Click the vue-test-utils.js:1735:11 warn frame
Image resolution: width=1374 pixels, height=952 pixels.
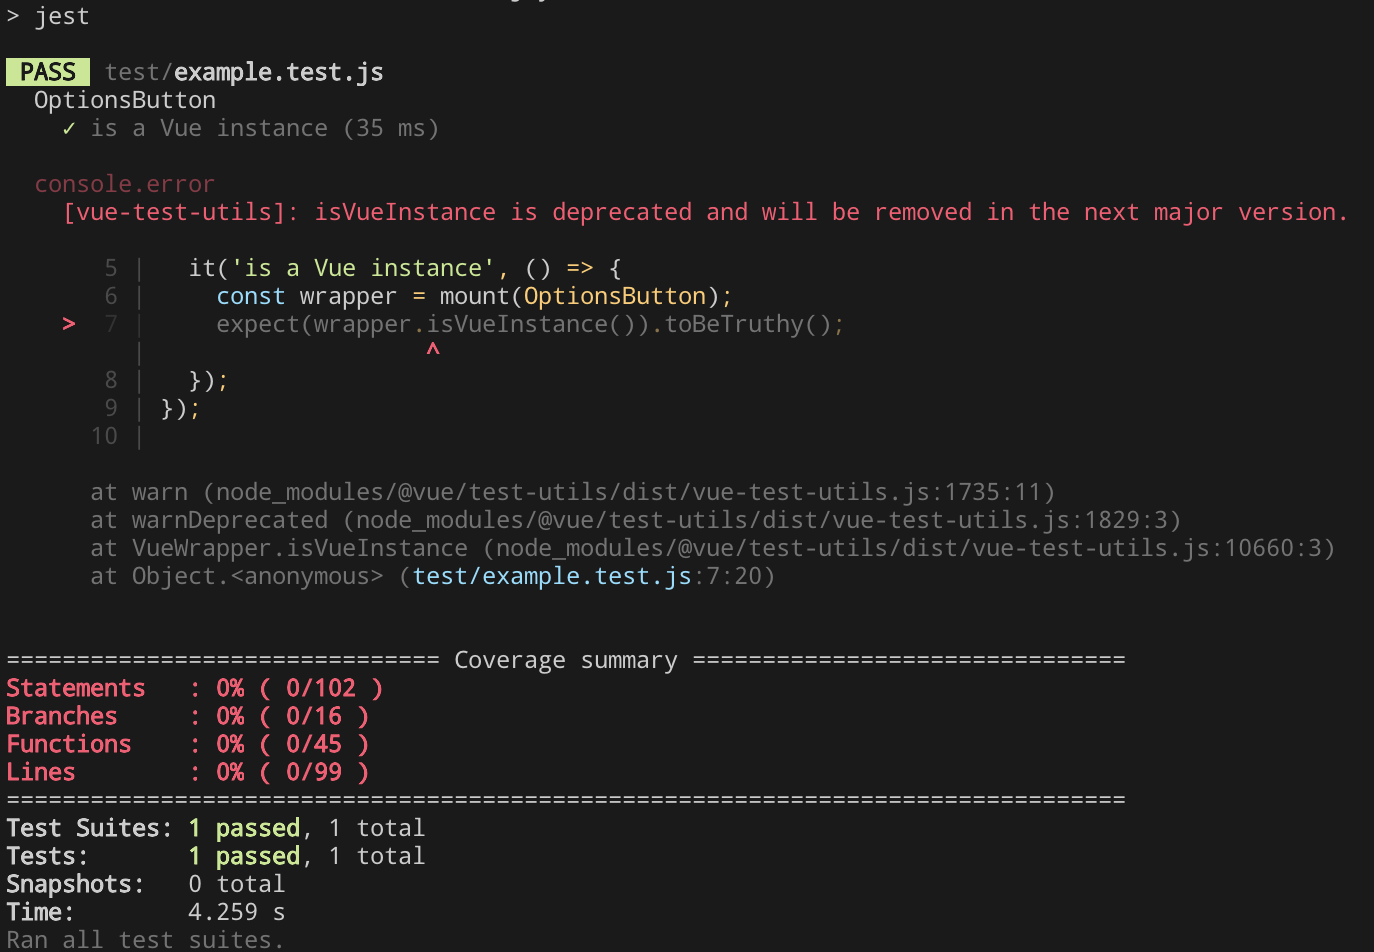[570, 491]
